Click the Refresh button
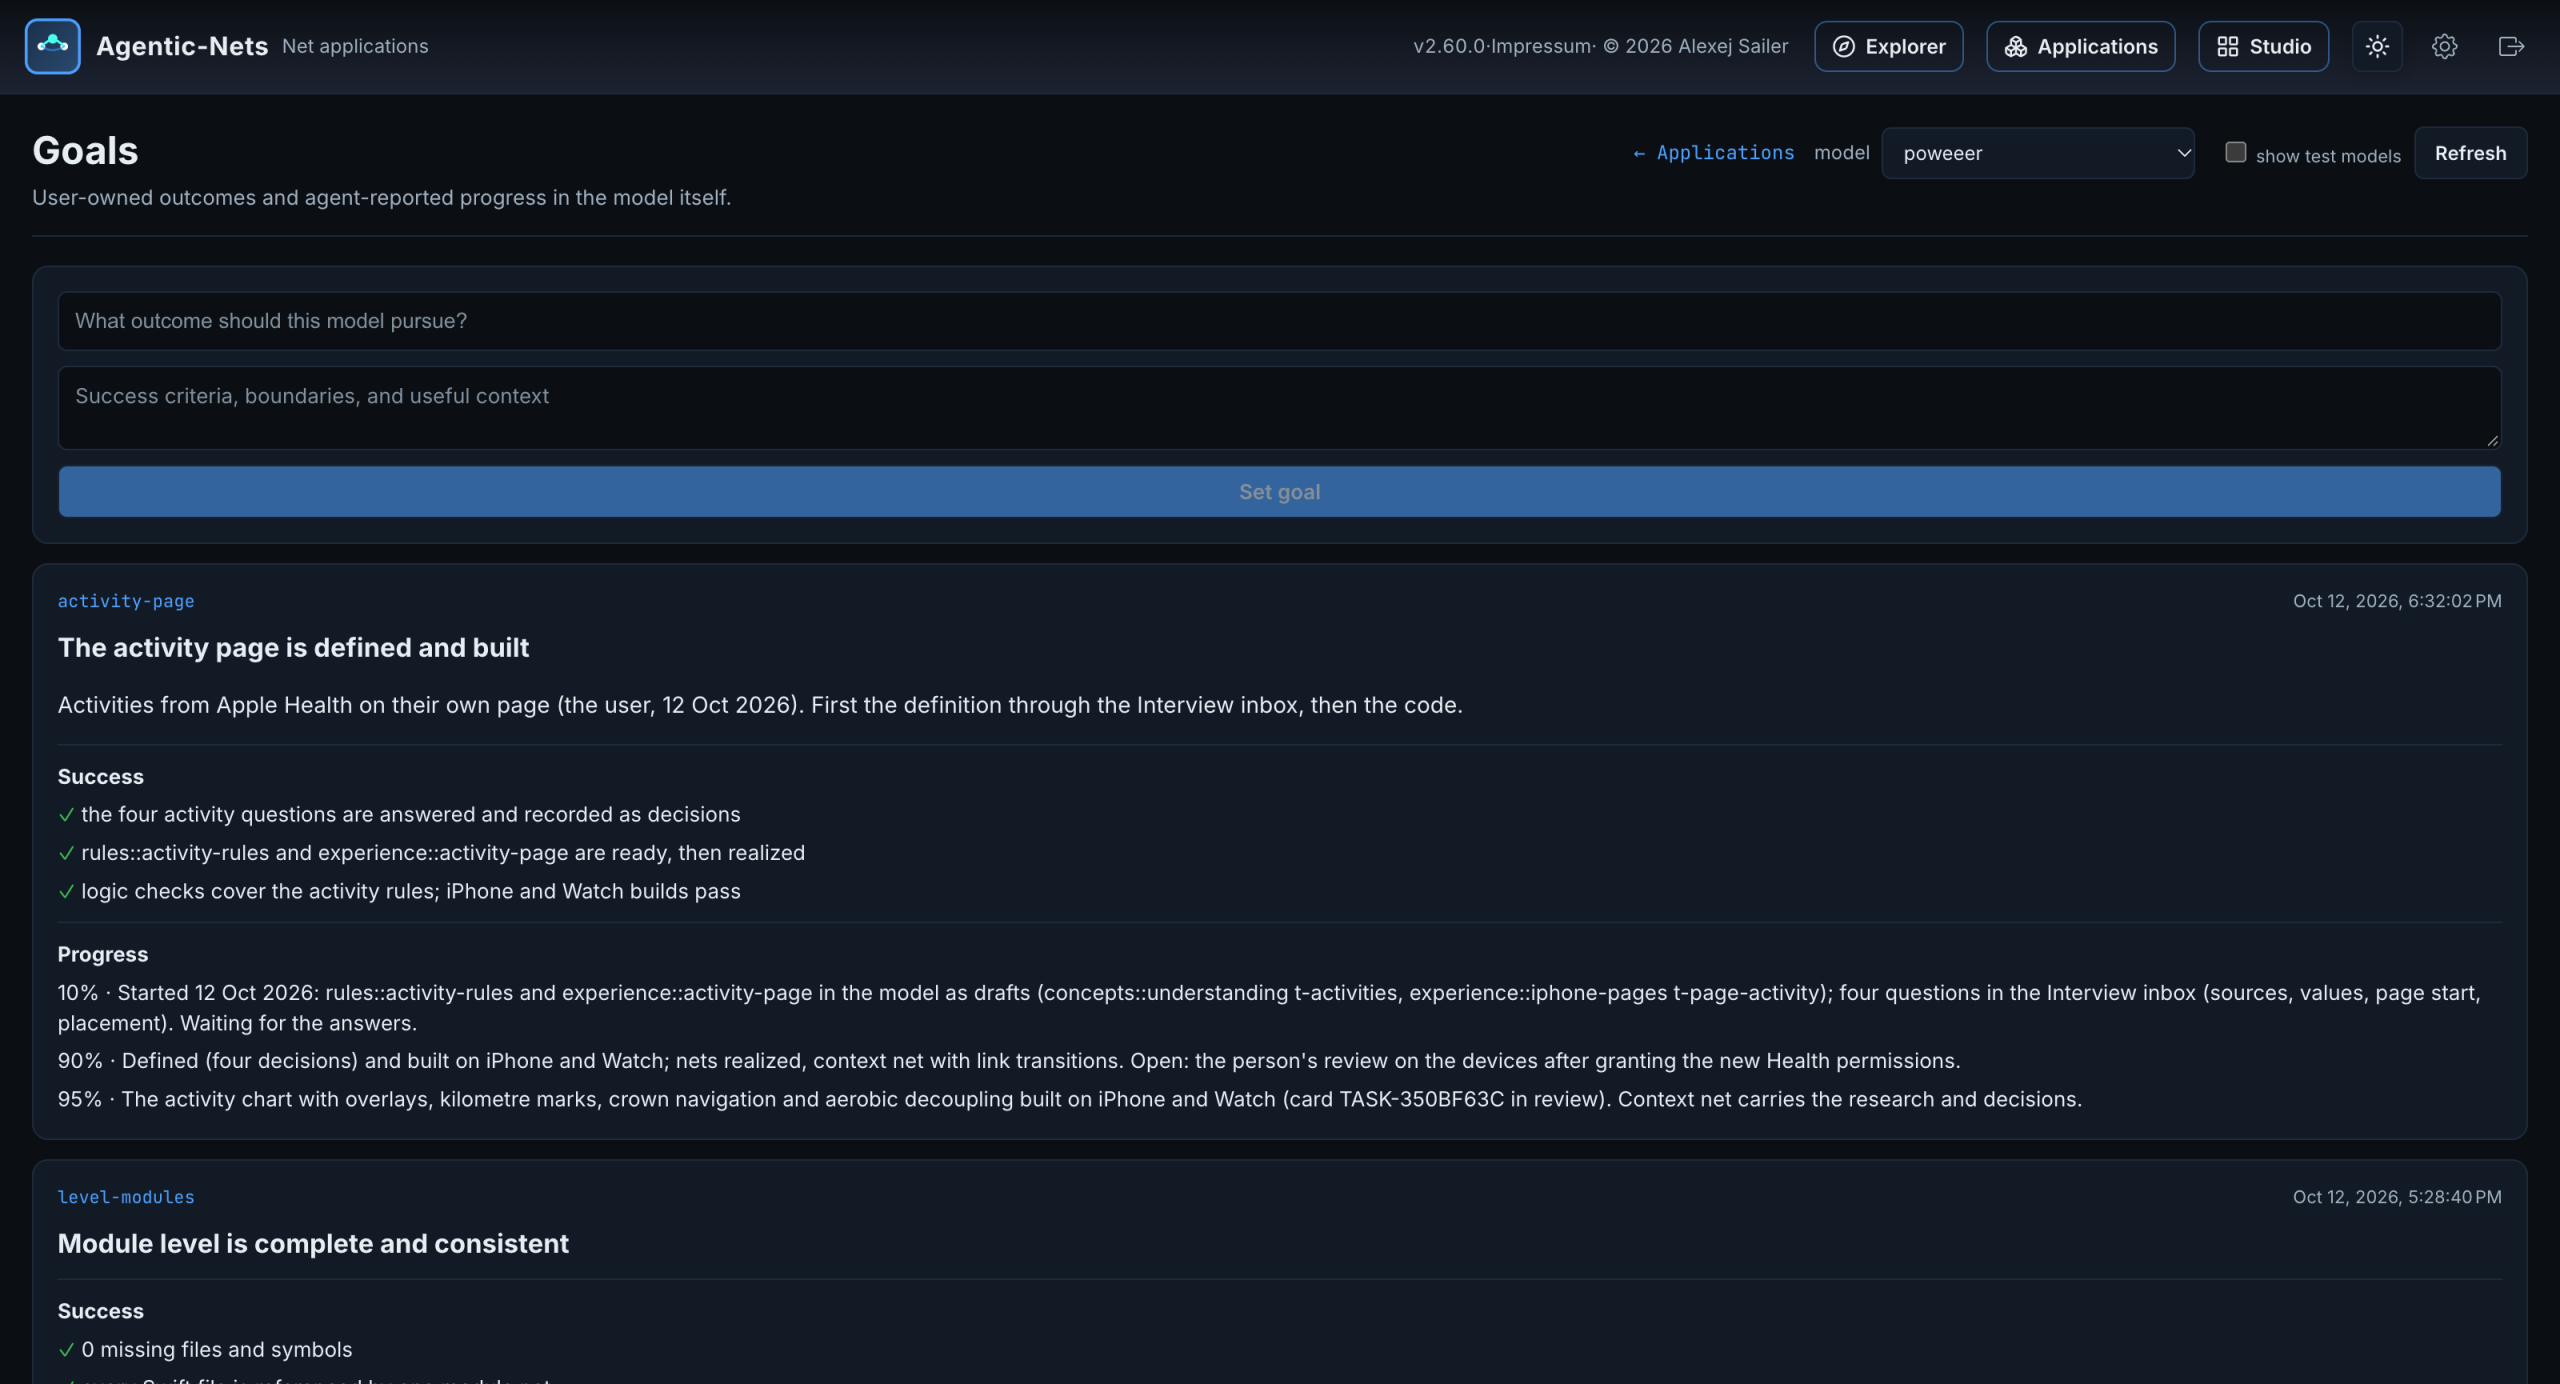This screenshot has height=1384, width=2560. (2470, 153)
